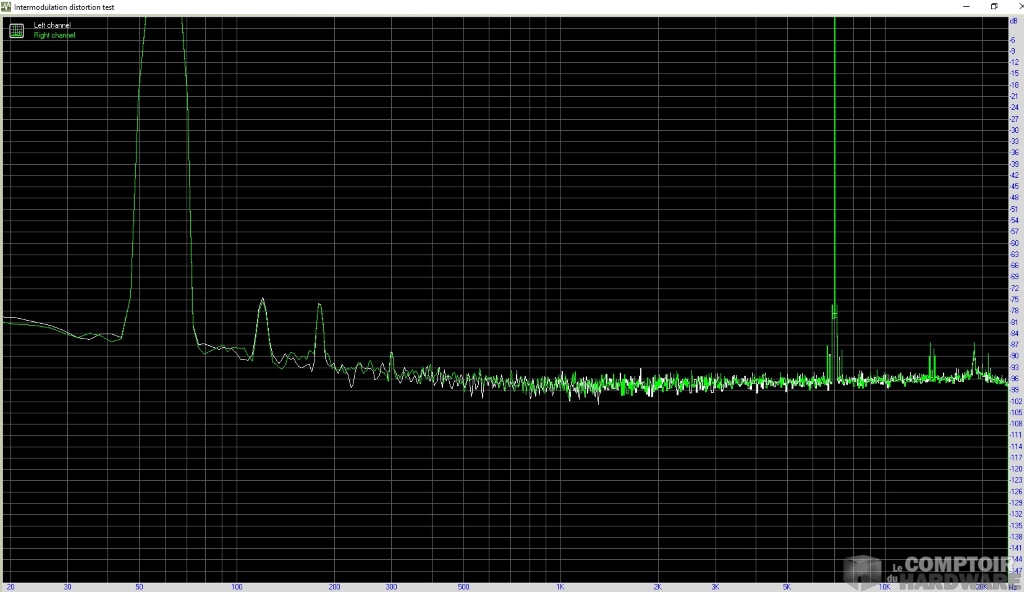
Task: Minimize the Intermodulation distortion test window
Action: pyautogui.click(x=968, y=6)
